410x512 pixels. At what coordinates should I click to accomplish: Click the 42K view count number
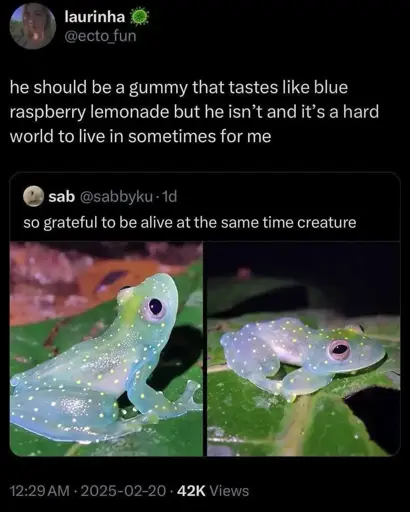pyautogui.click(x=191, y=491)
